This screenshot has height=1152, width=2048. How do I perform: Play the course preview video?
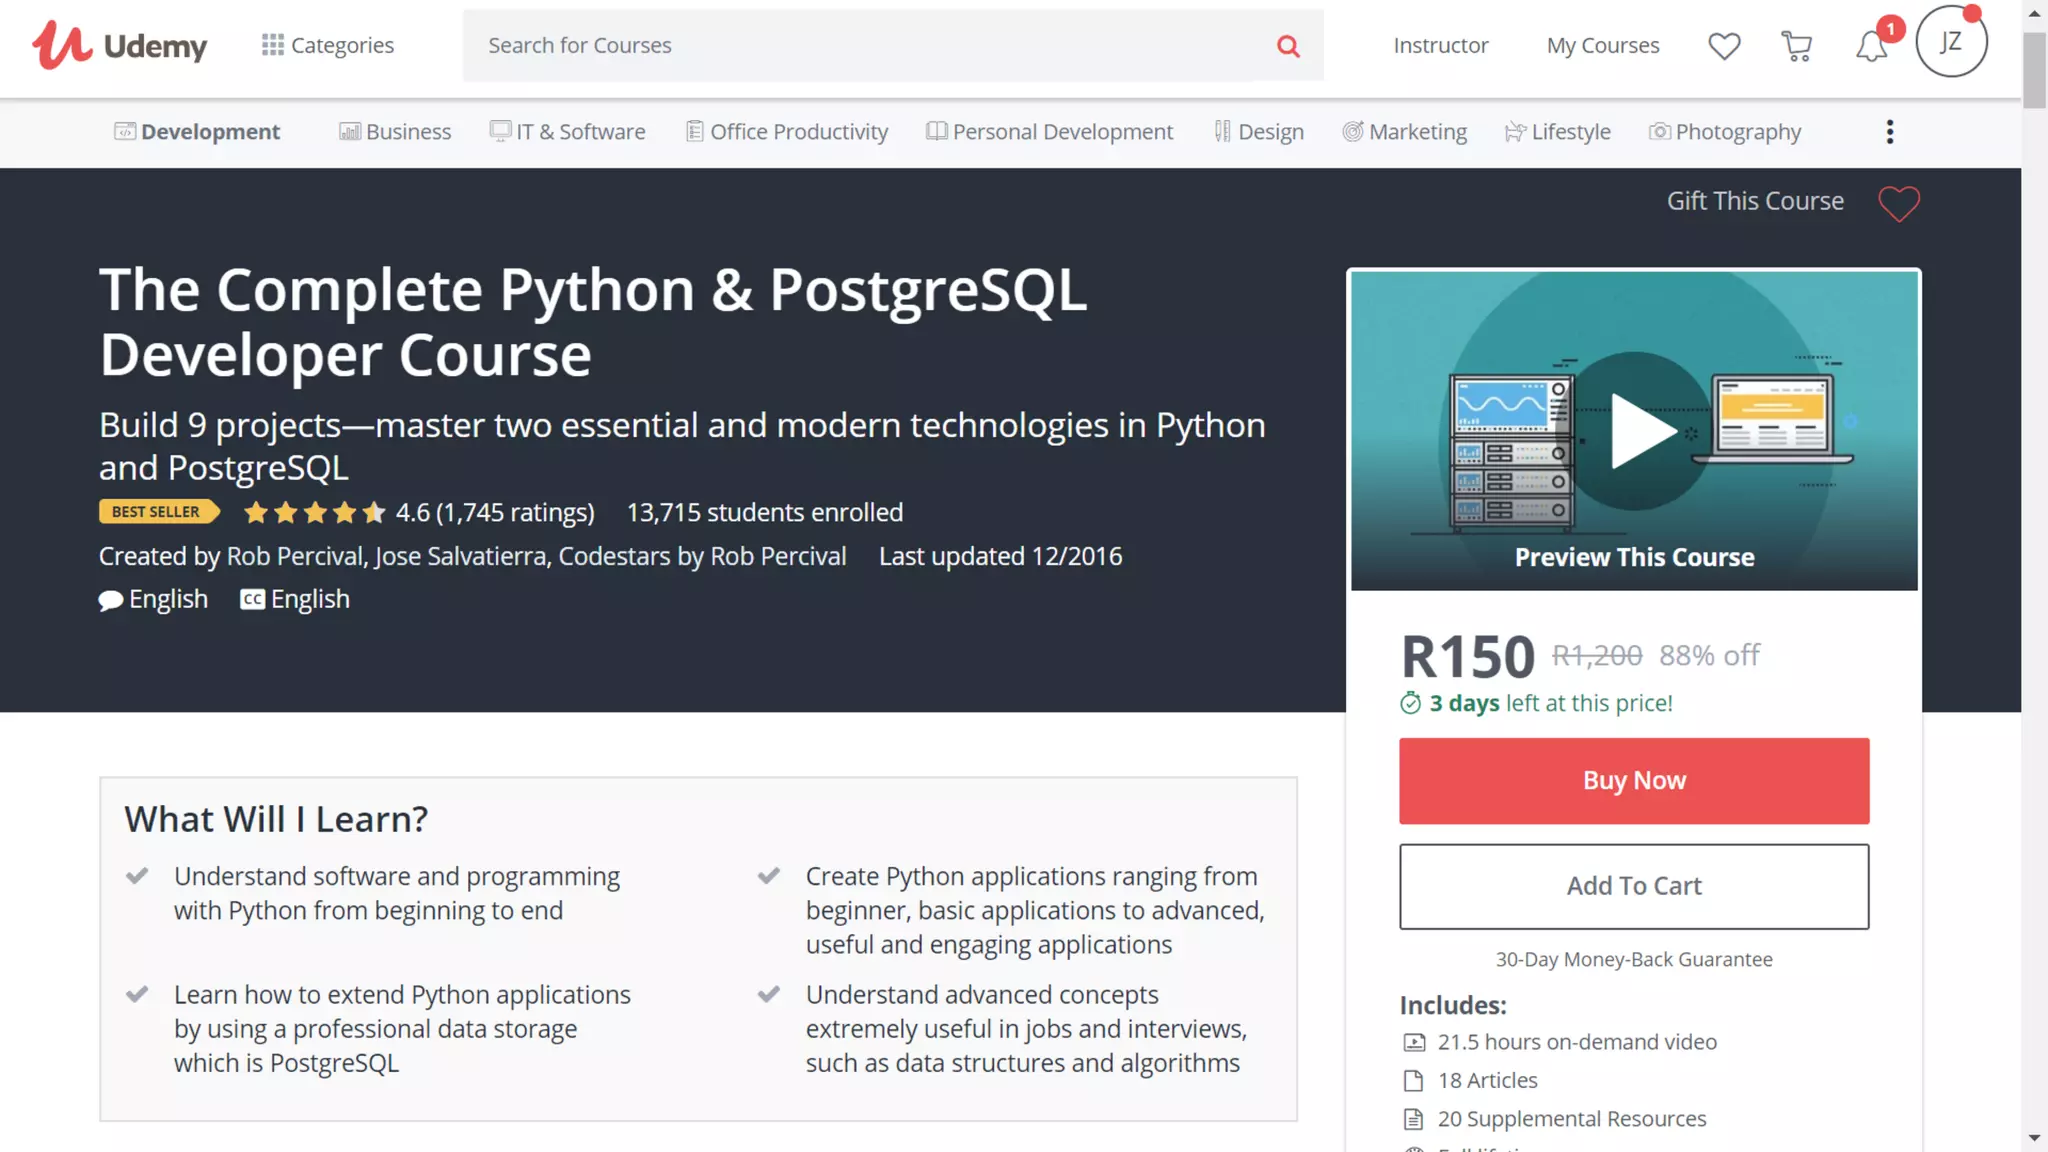point(1636,431)
